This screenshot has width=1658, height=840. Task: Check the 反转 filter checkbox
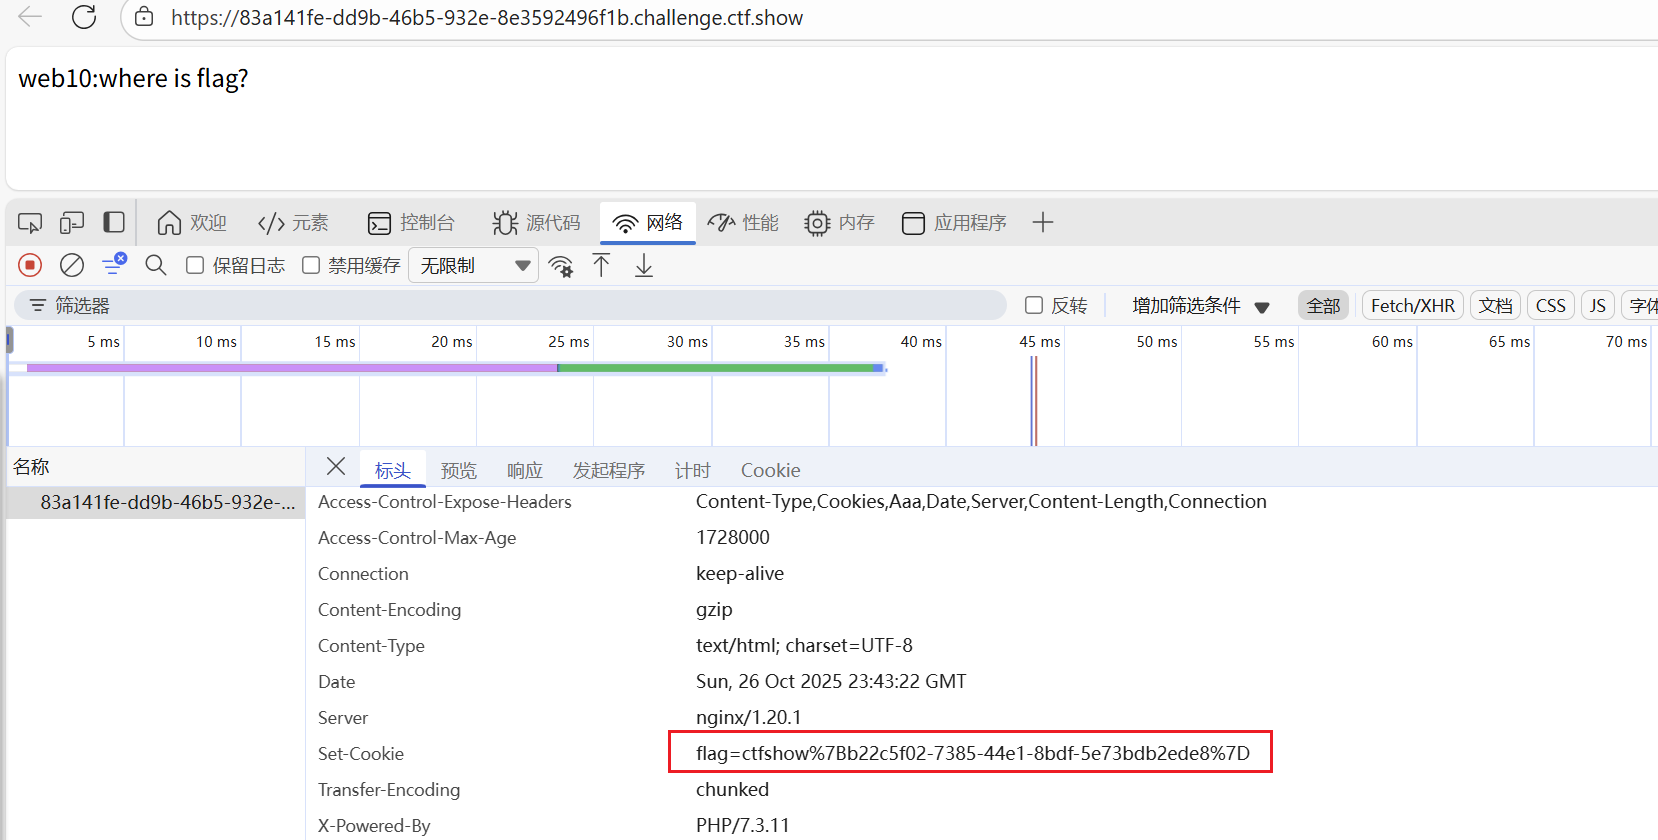pos(1034,305)
